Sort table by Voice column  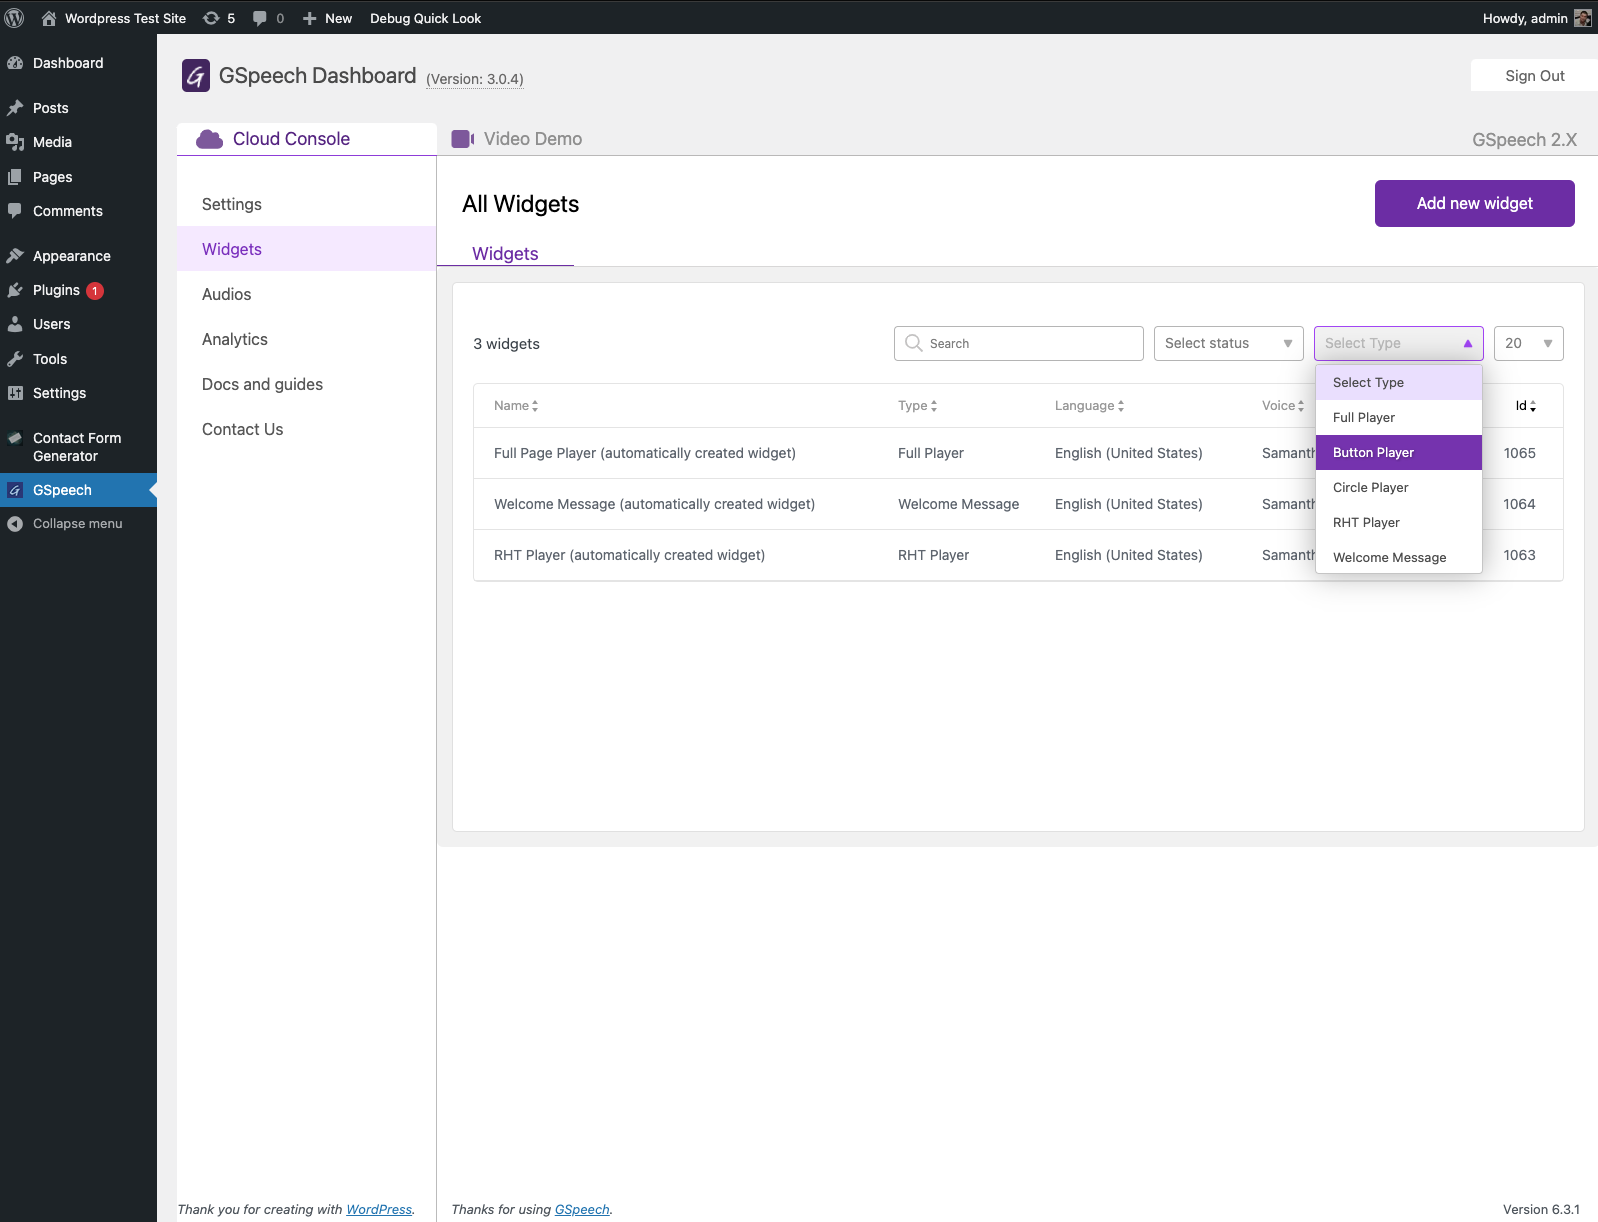1283,405
